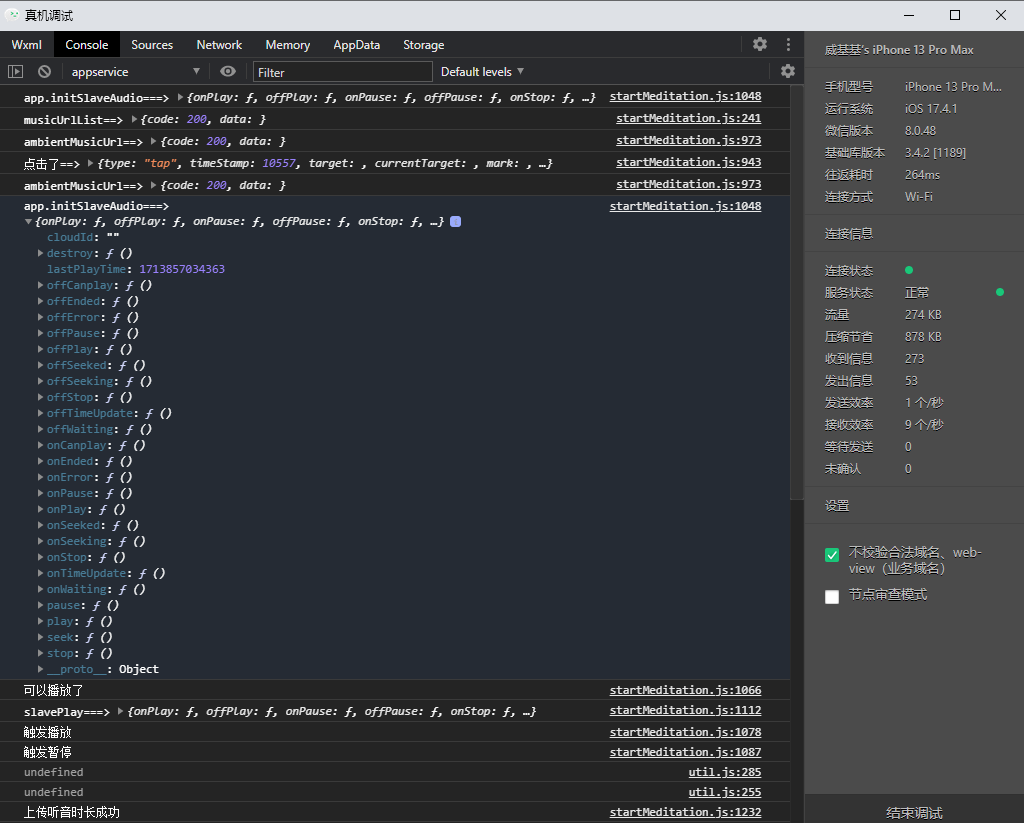Viewport: 1024px width, 823px height.
Task: Enable the 节点审查模式 checkbox
Action: click(832, 597)
